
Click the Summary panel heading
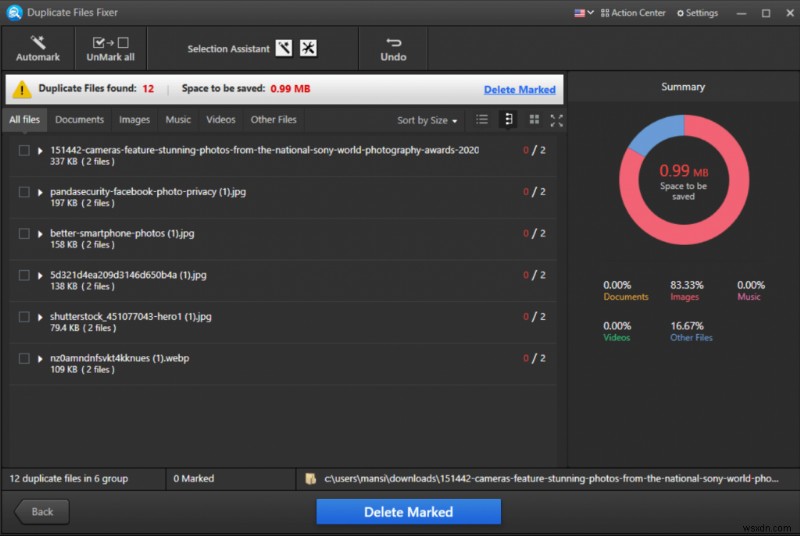click(x=683, y=87)
